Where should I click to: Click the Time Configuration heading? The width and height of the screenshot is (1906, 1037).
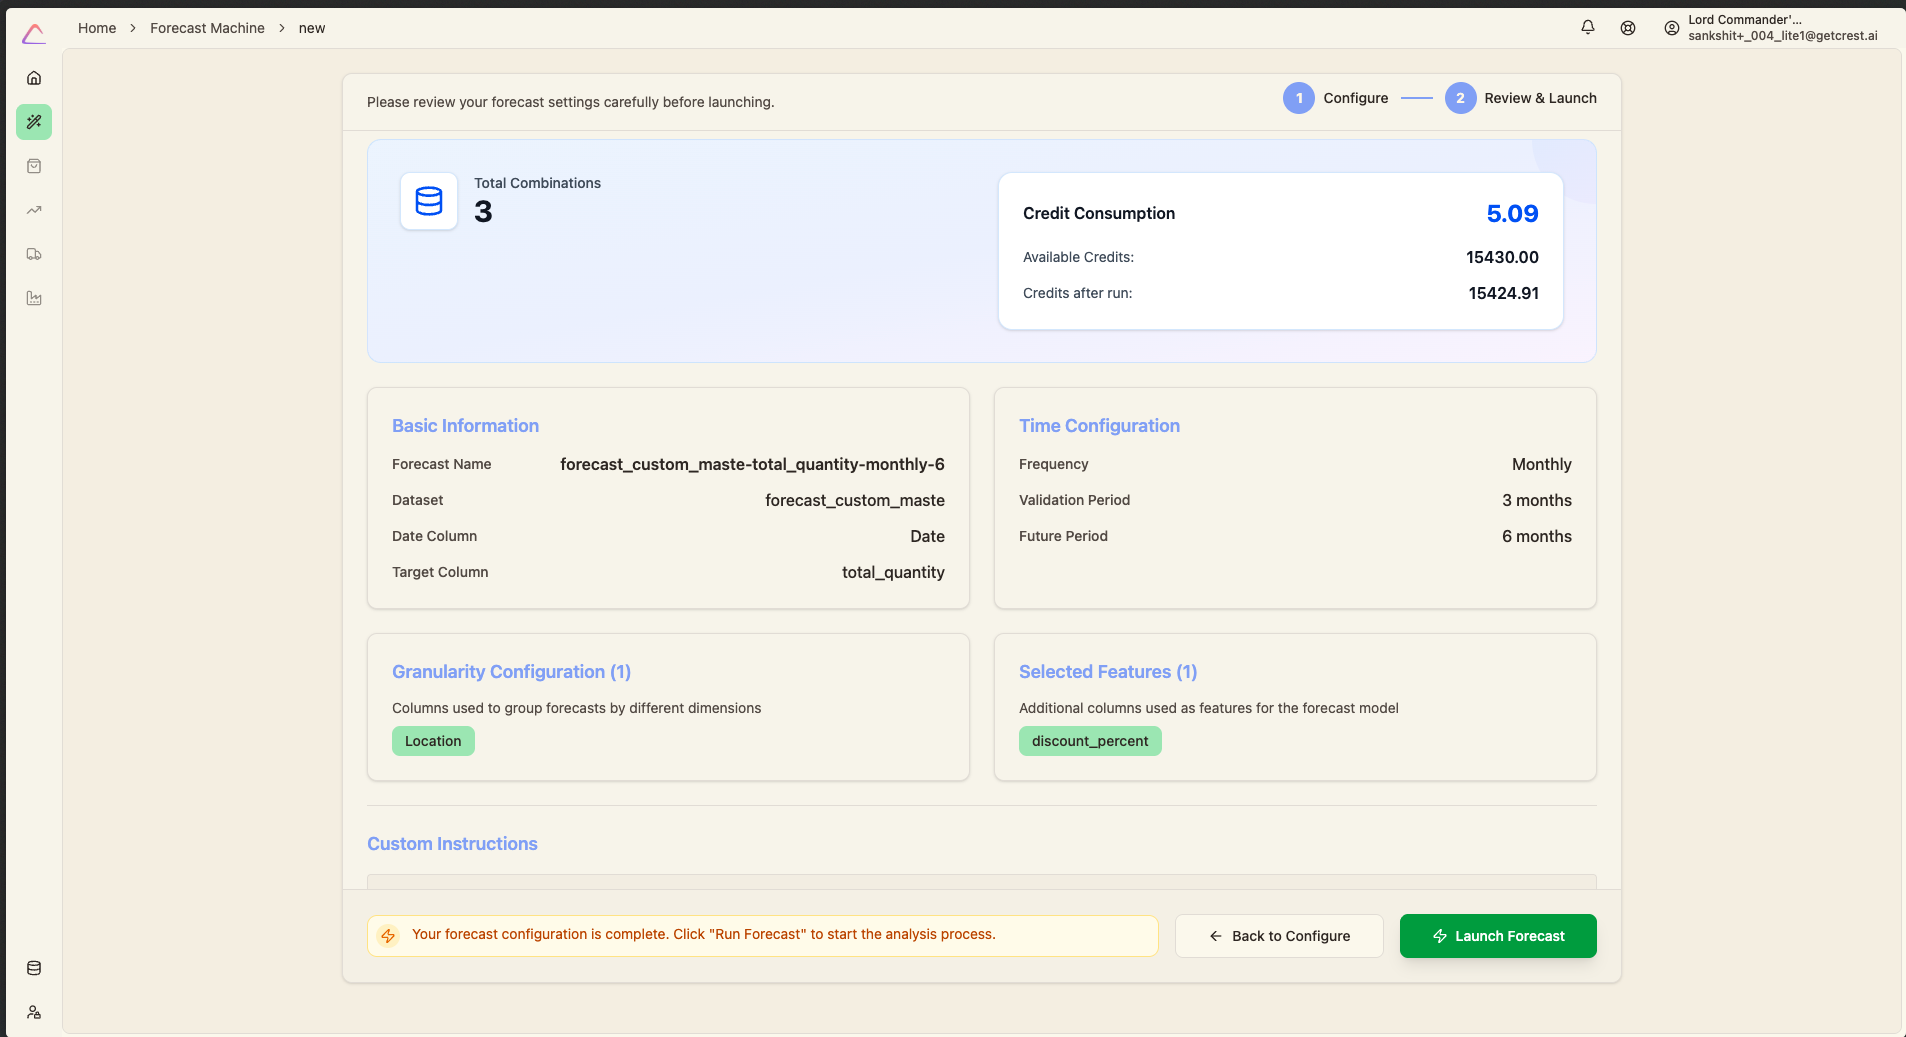coord(1099,426)
